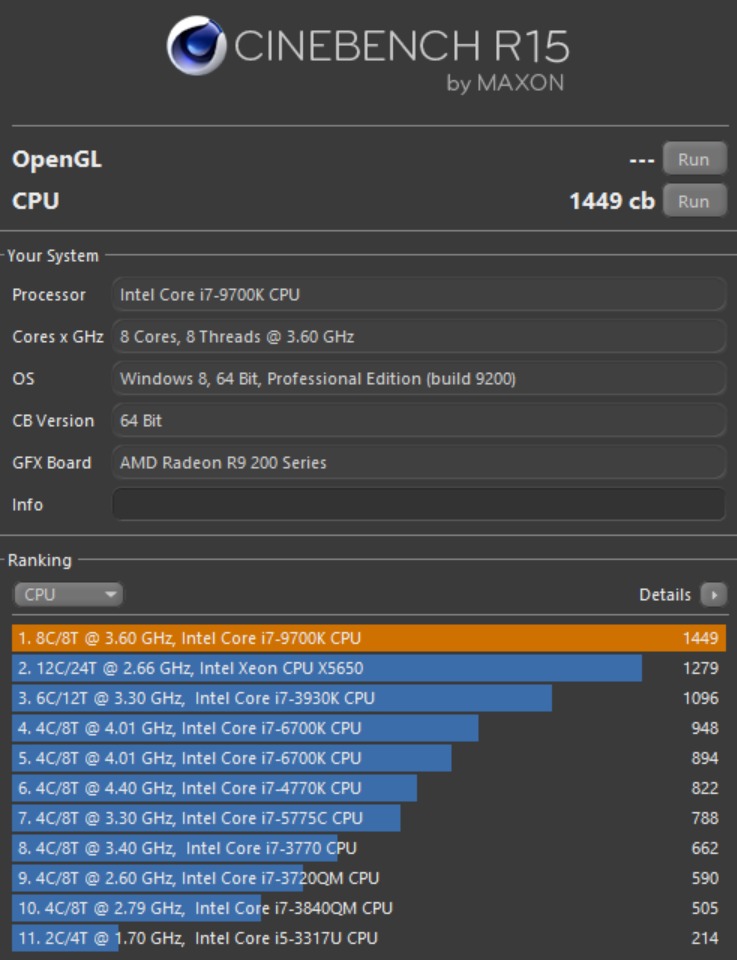Click the Processor field Intel Core i7-9700K
The height and width of the screenshot is (960, 737).
419,294
